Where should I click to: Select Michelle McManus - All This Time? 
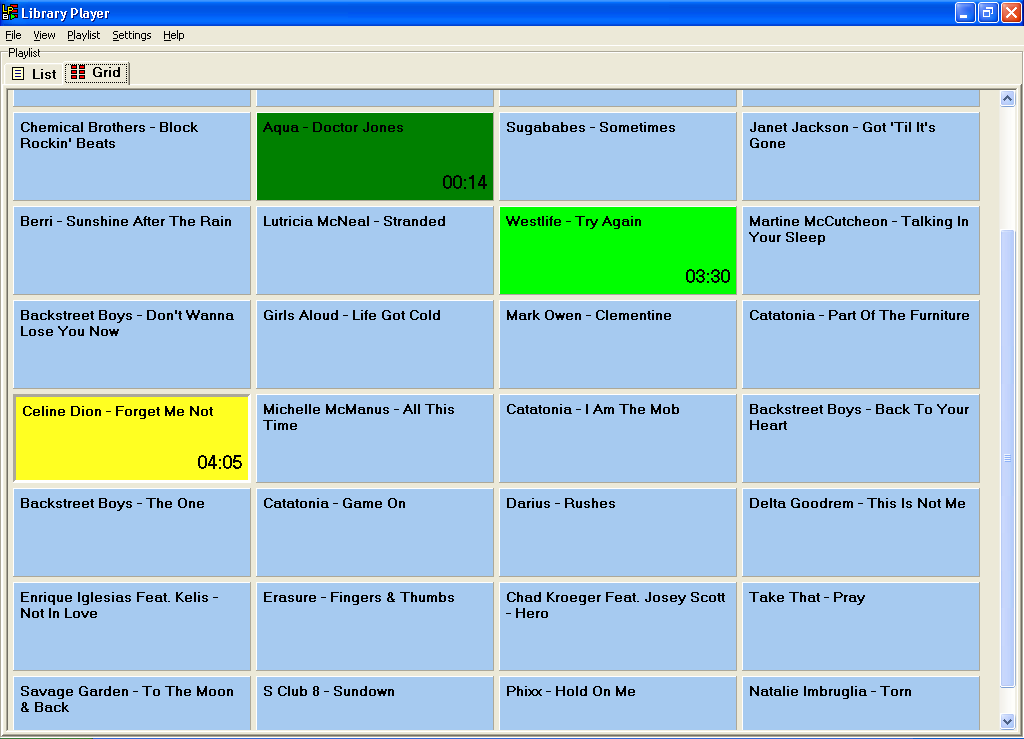375,439
